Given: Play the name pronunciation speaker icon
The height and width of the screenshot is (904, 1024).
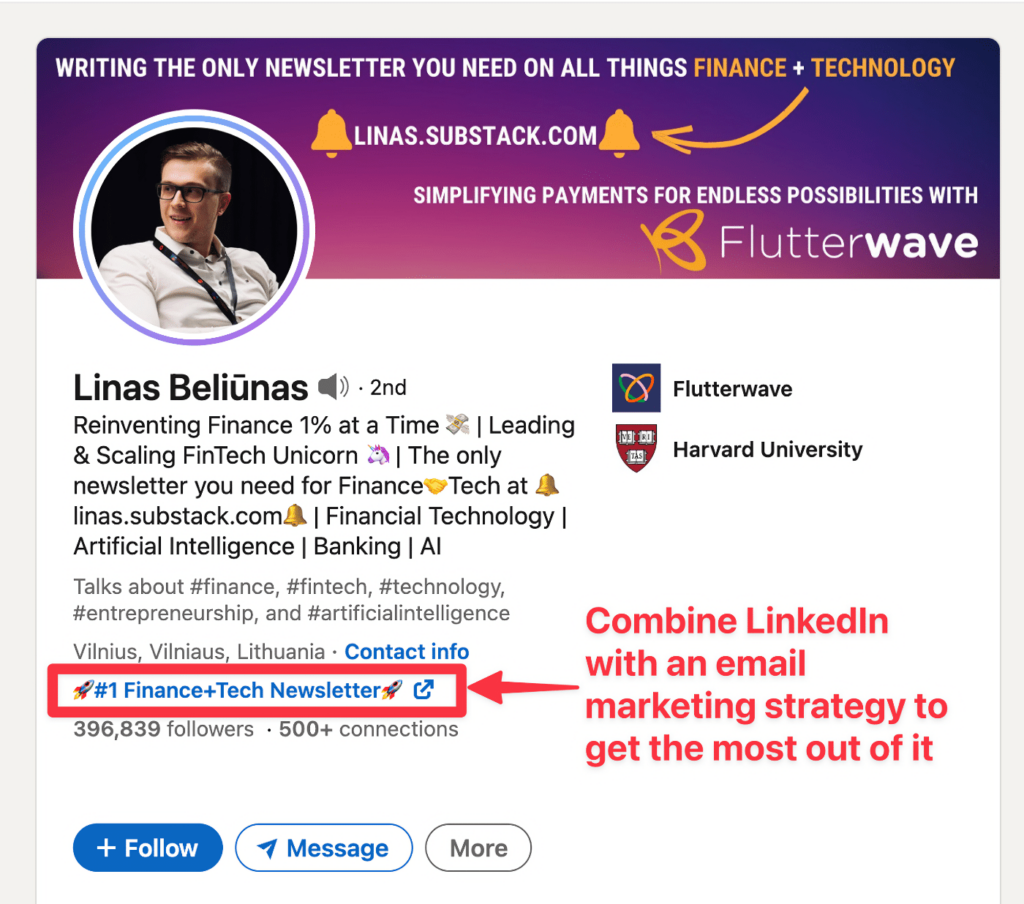Looking at the screenshot, I should click(334, 387).
